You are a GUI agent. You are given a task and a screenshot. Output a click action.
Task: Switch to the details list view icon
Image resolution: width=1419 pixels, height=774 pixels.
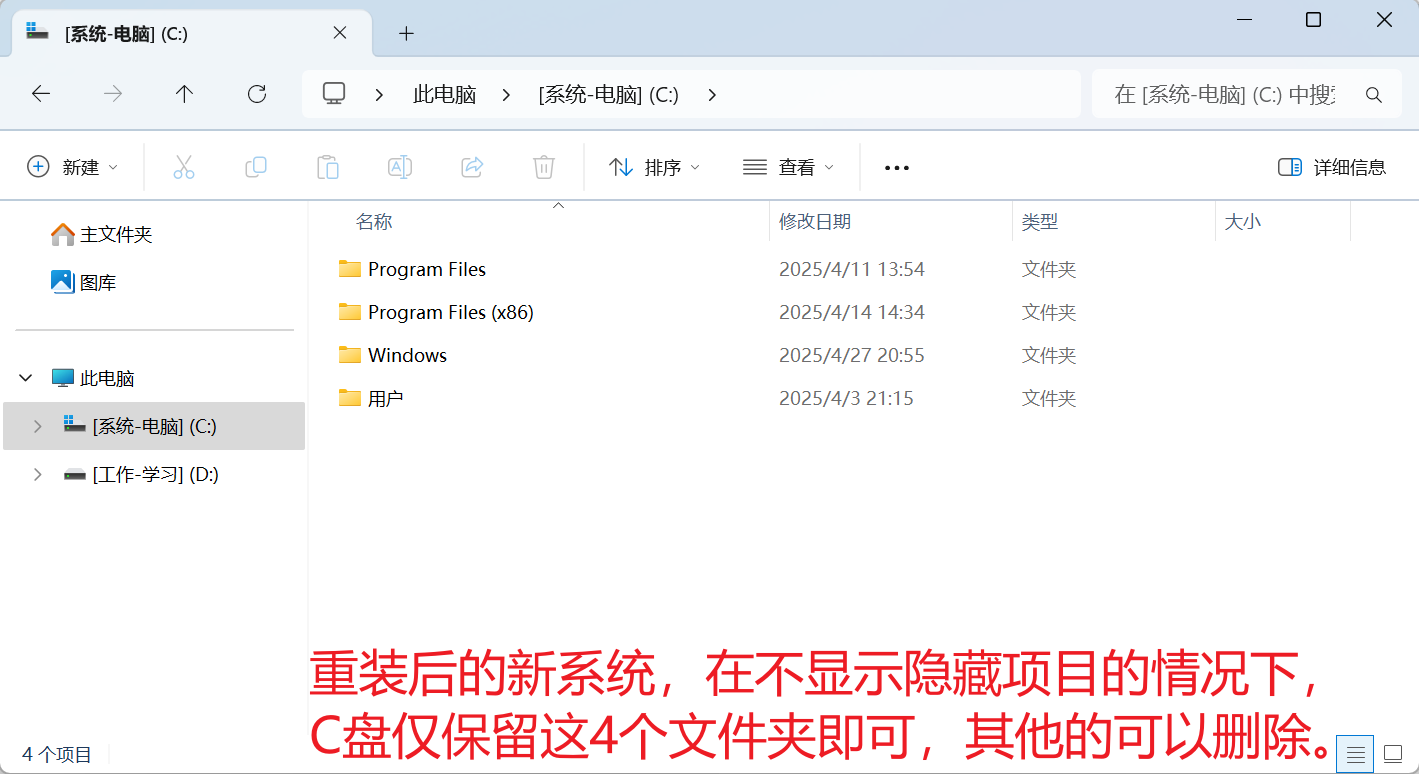coord(1356,754)
